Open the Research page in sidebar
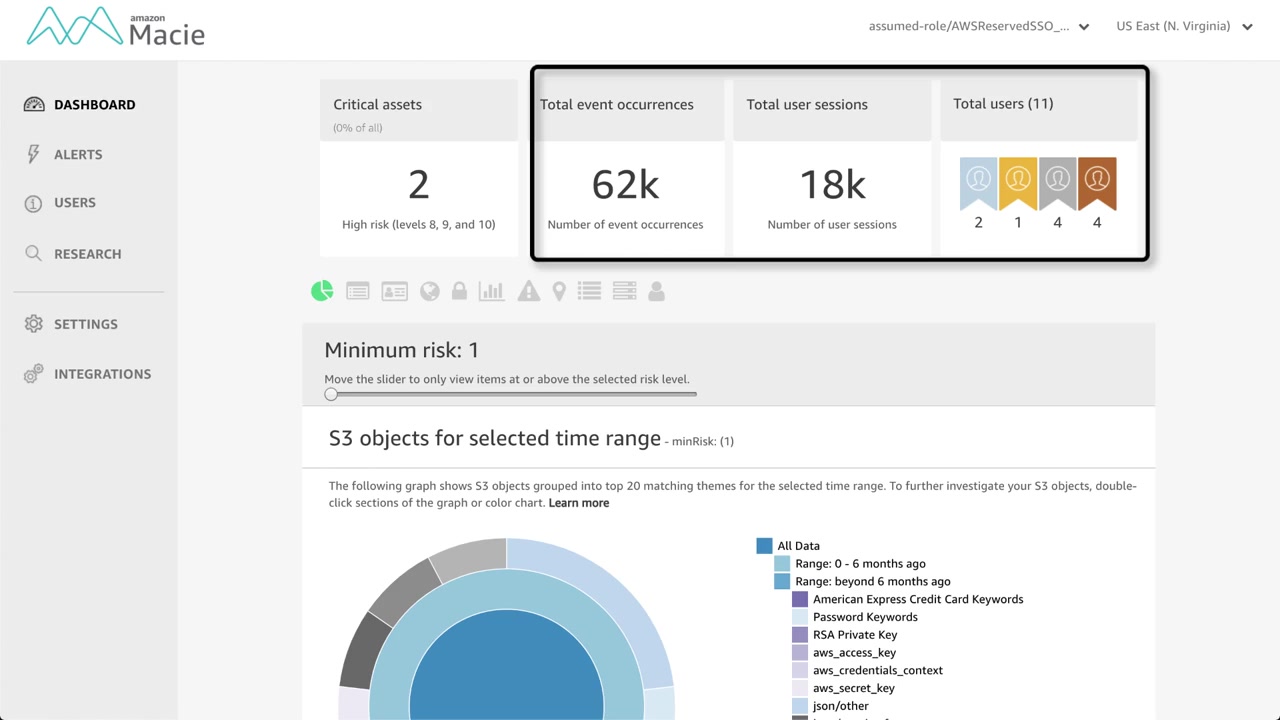1280x720 pixels. coord(87,254)
